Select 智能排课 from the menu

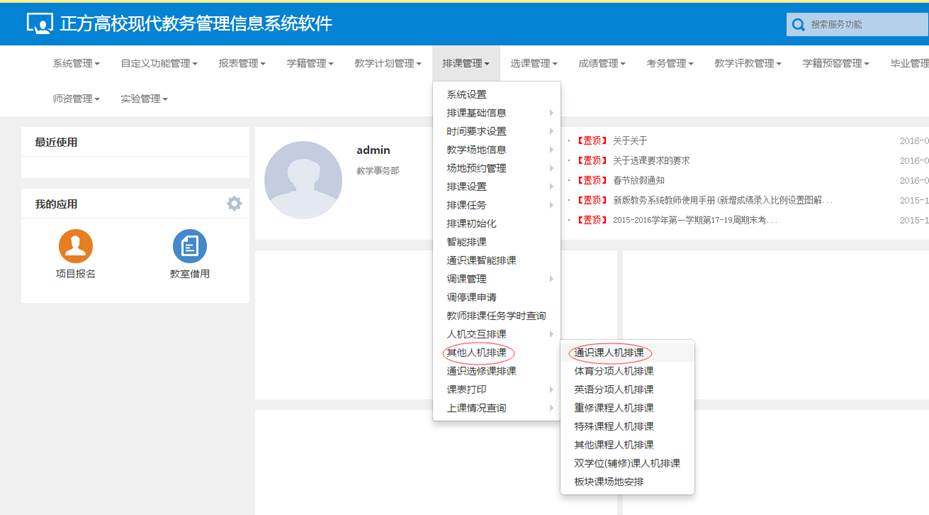(466, 242)
